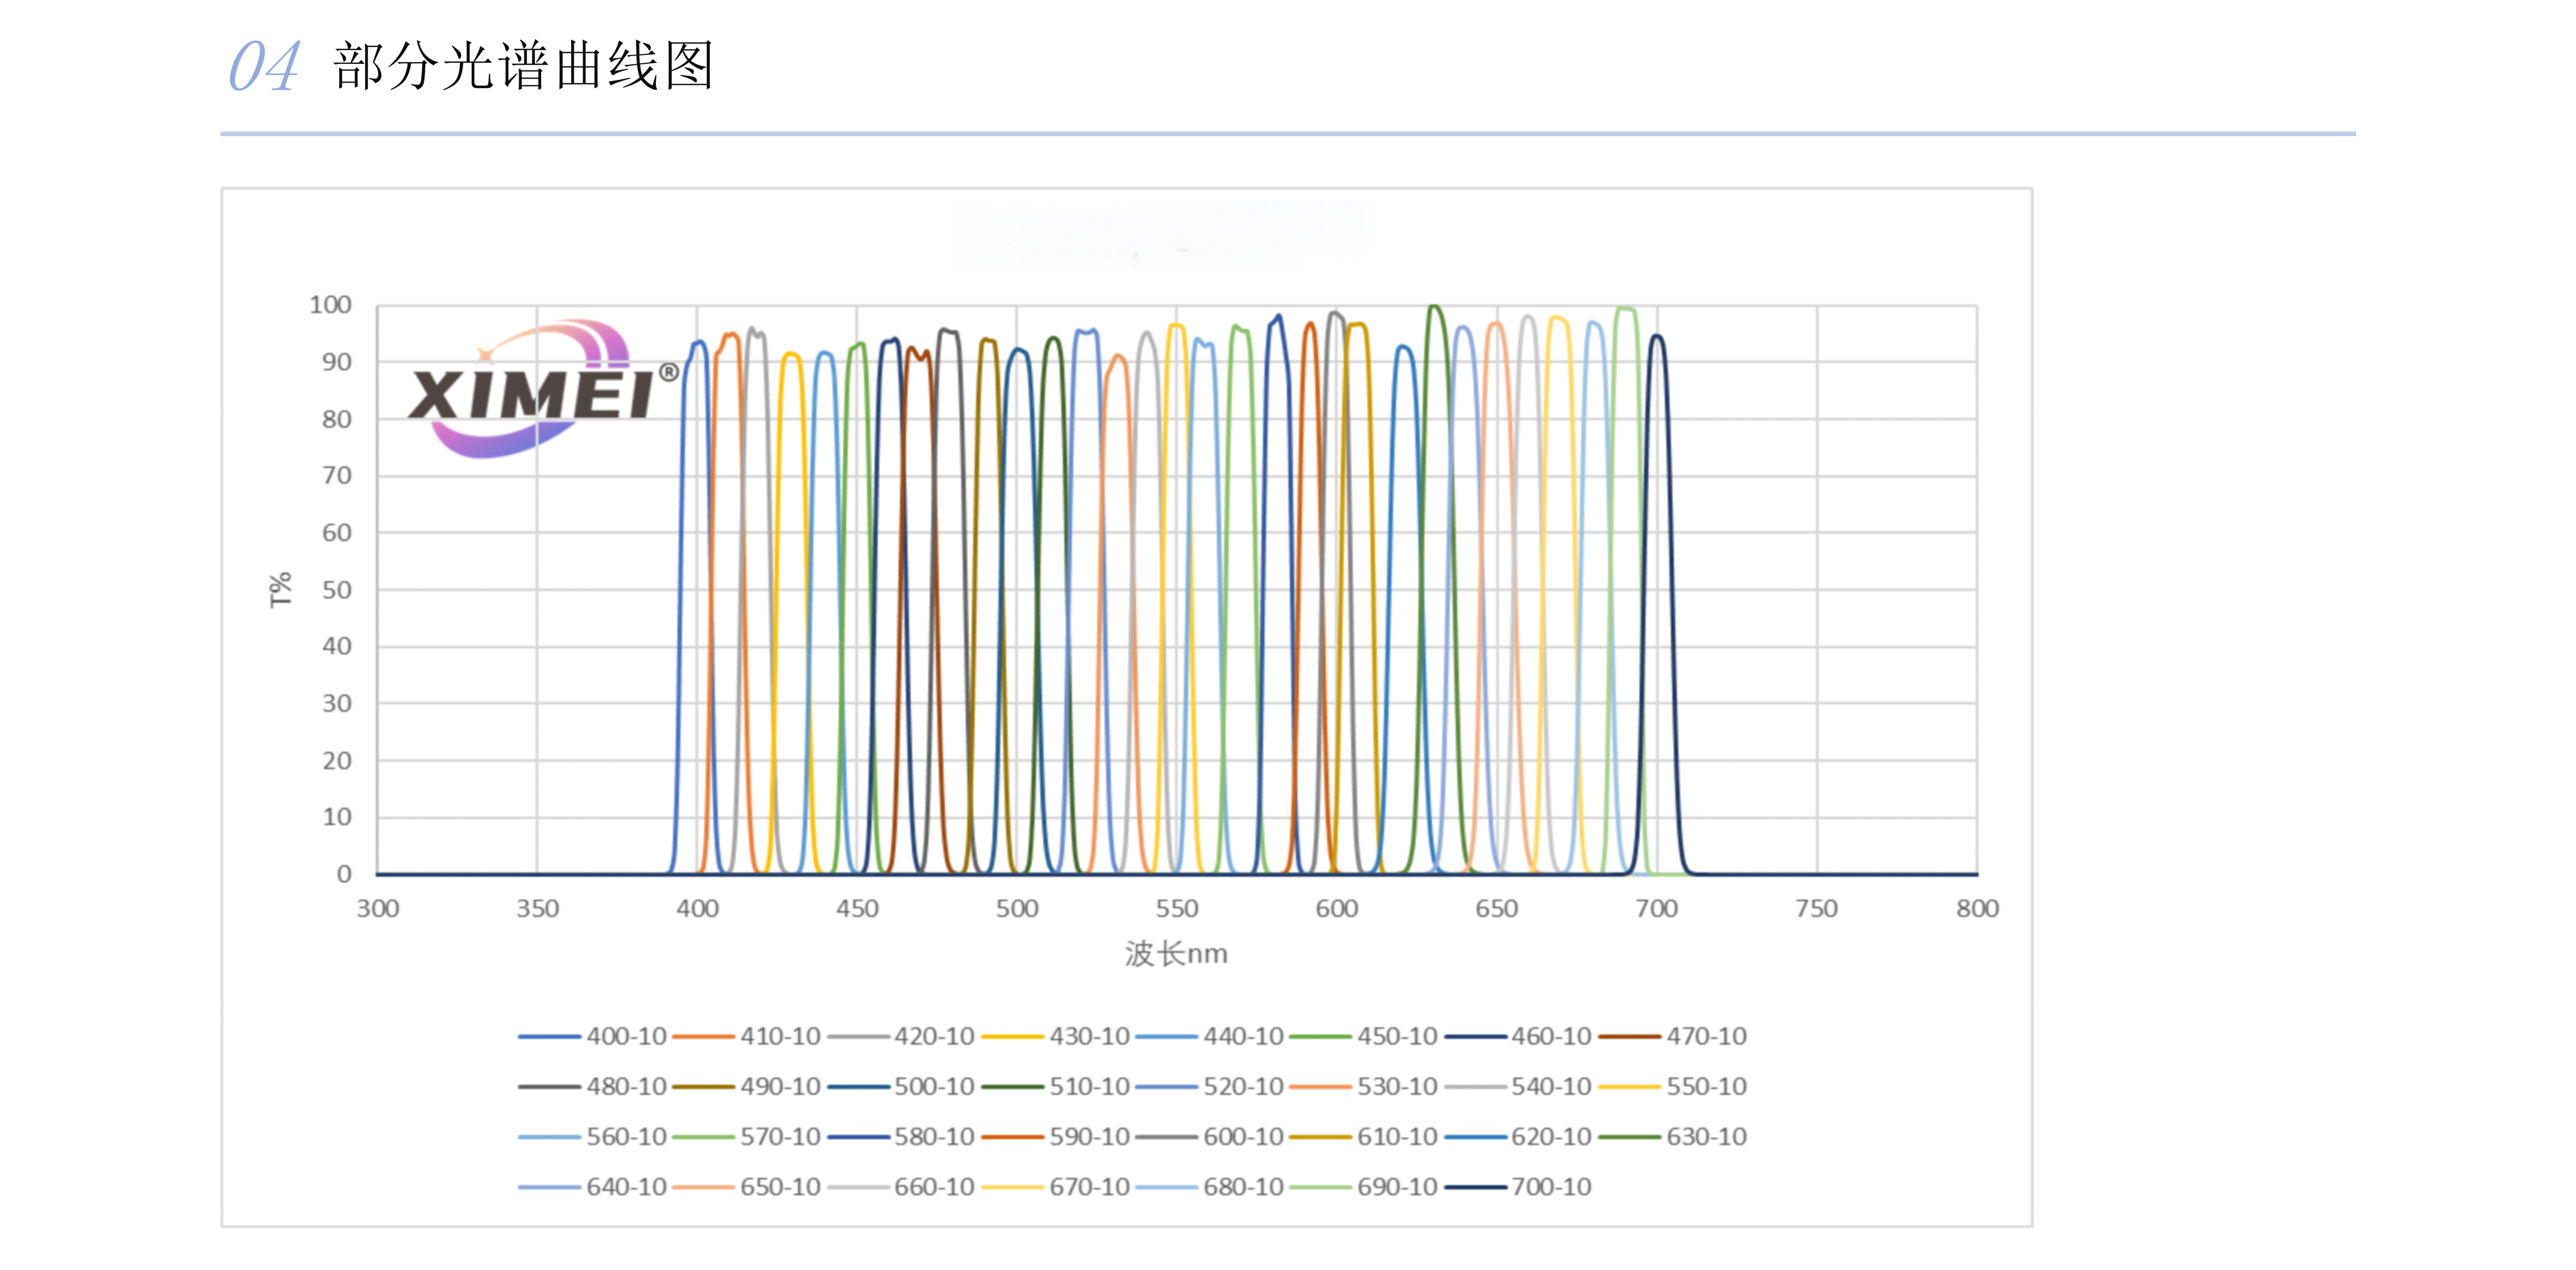This screenshot has height=1270, width=2576.
Task: Select the 520-10 legend item
Action: click(1209, 1086)
